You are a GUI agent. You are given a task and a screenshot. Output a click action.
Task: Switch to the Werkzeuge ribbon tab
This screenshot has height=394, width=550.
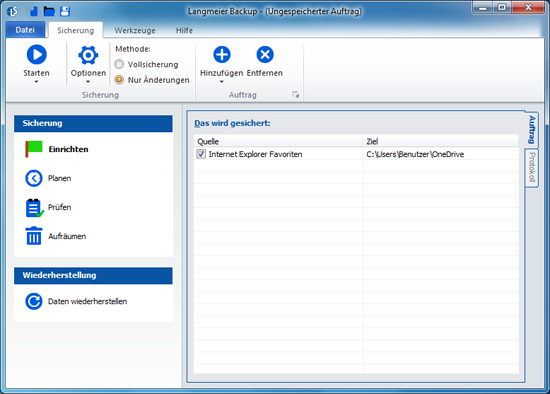point(135,31)
